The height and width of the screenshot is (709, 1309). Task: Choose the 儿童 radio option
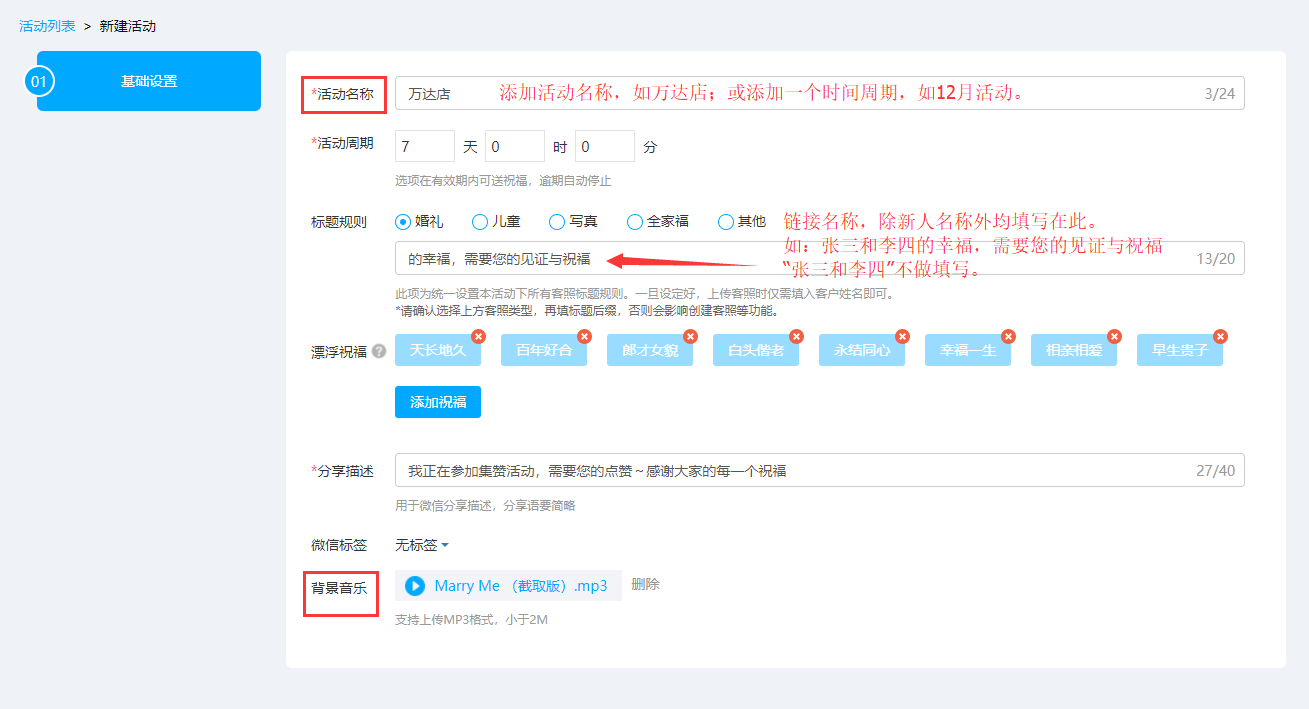click(x=480, y=222)
